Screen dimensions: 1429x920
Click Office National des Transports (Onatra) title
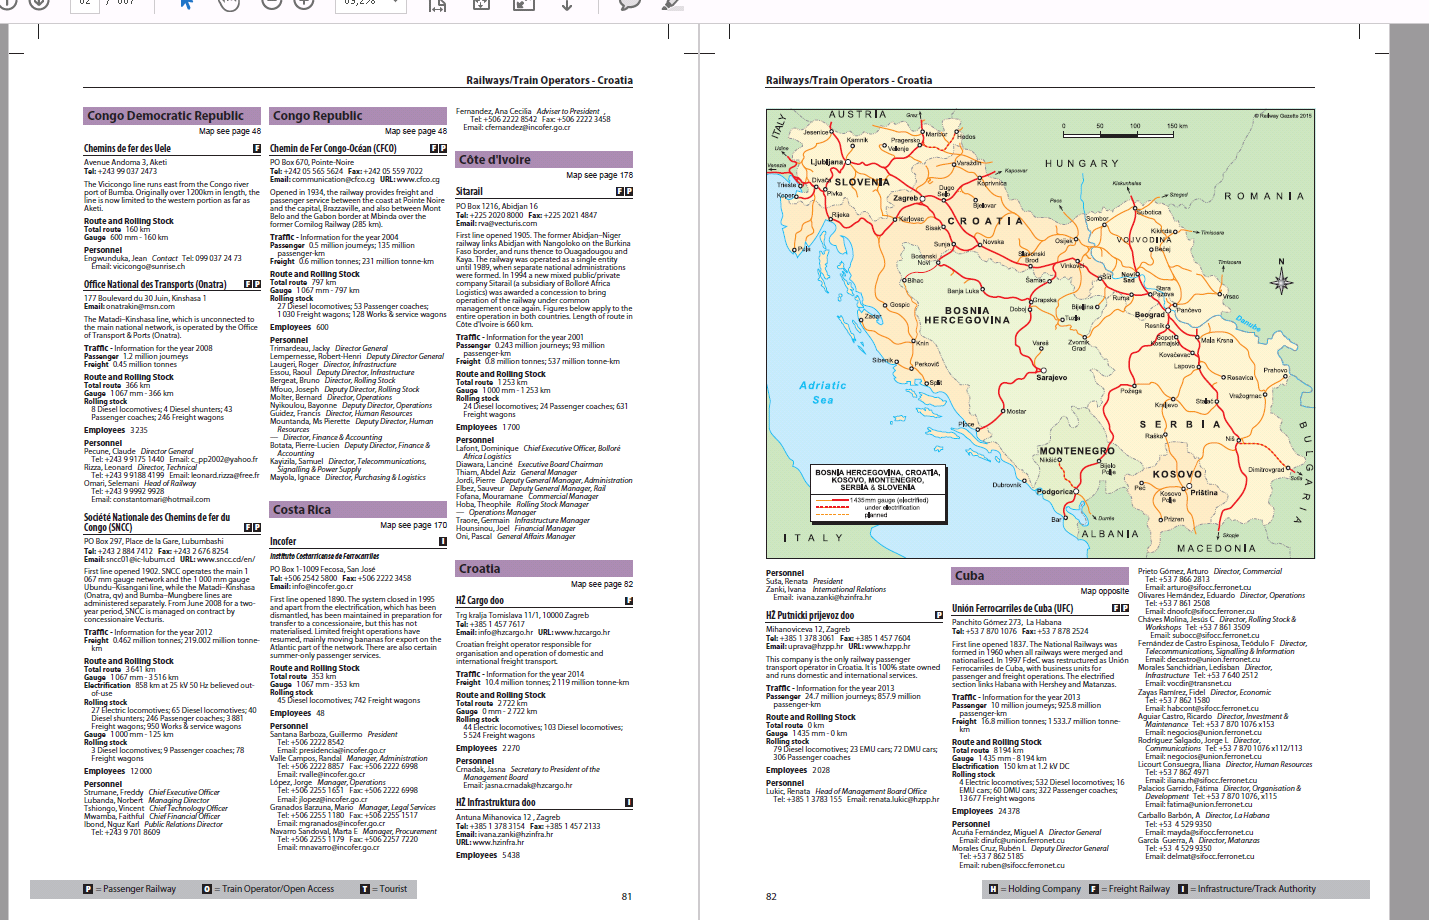coord(154,284)
